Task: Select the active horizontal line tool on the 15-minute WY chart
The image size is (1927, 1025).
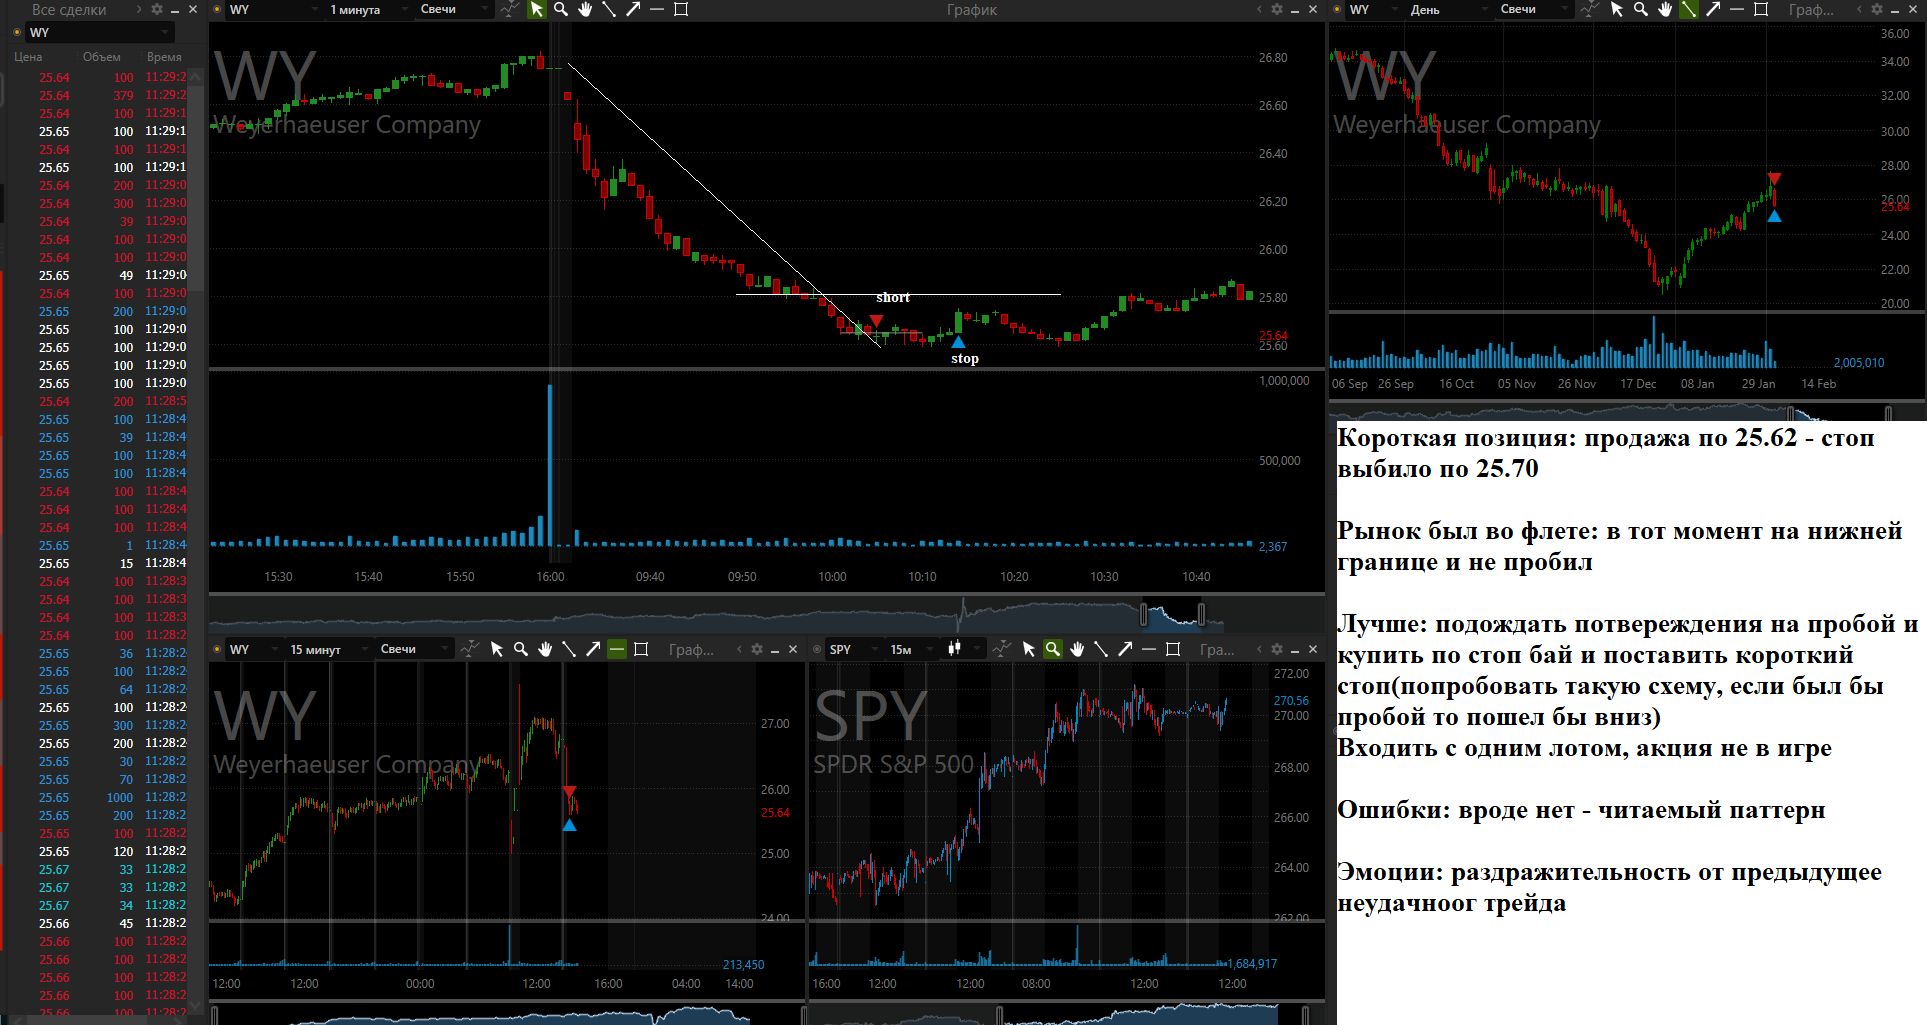Action: pos(617,649)
